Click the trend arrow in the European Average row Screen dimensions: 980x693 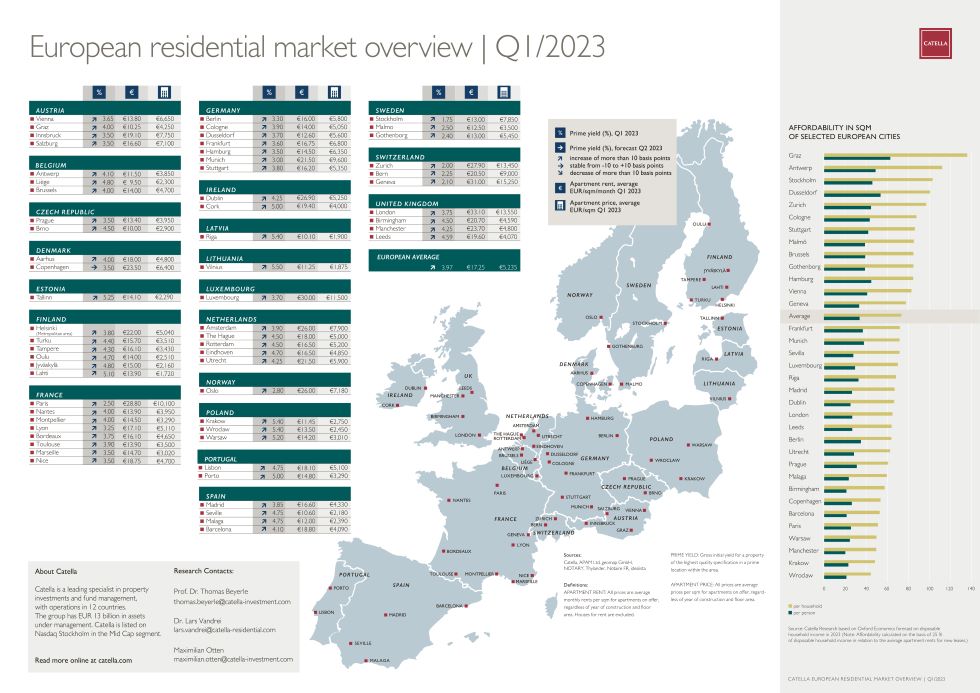[432, 268]
